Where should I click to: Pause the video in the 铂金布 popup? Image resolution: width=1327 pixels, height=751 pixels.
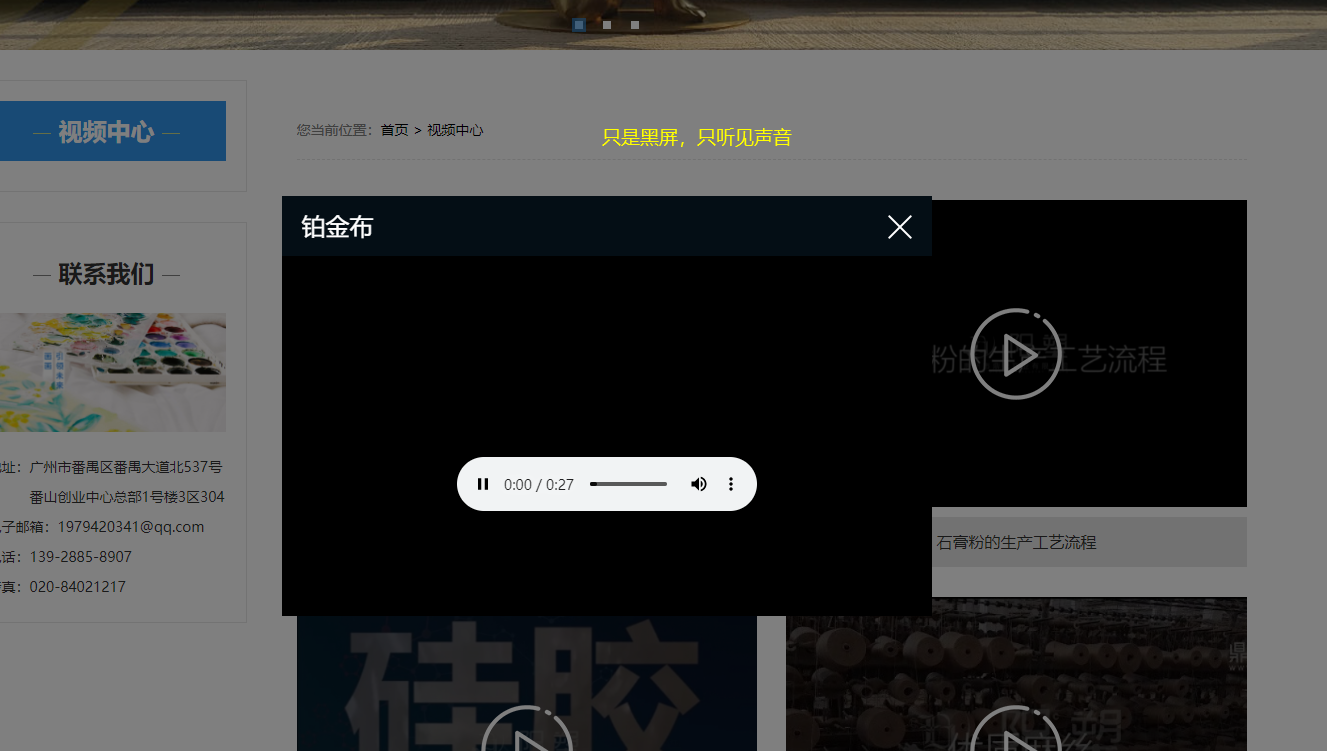(x=483, y=484)
